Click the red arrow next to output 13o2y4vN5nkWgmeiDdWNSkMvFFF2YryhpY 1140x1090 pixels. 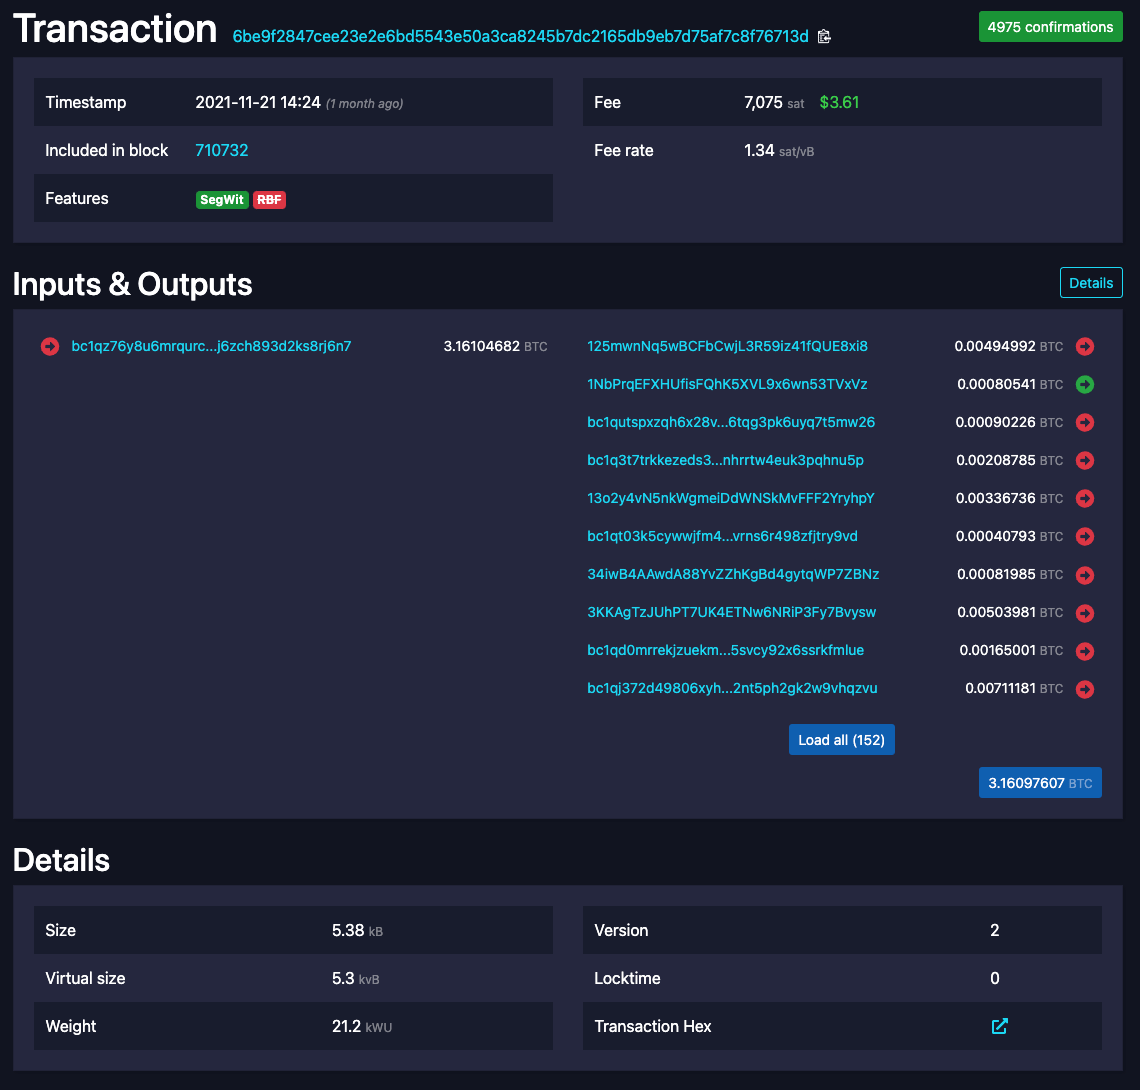click(x=1084, y=498)
